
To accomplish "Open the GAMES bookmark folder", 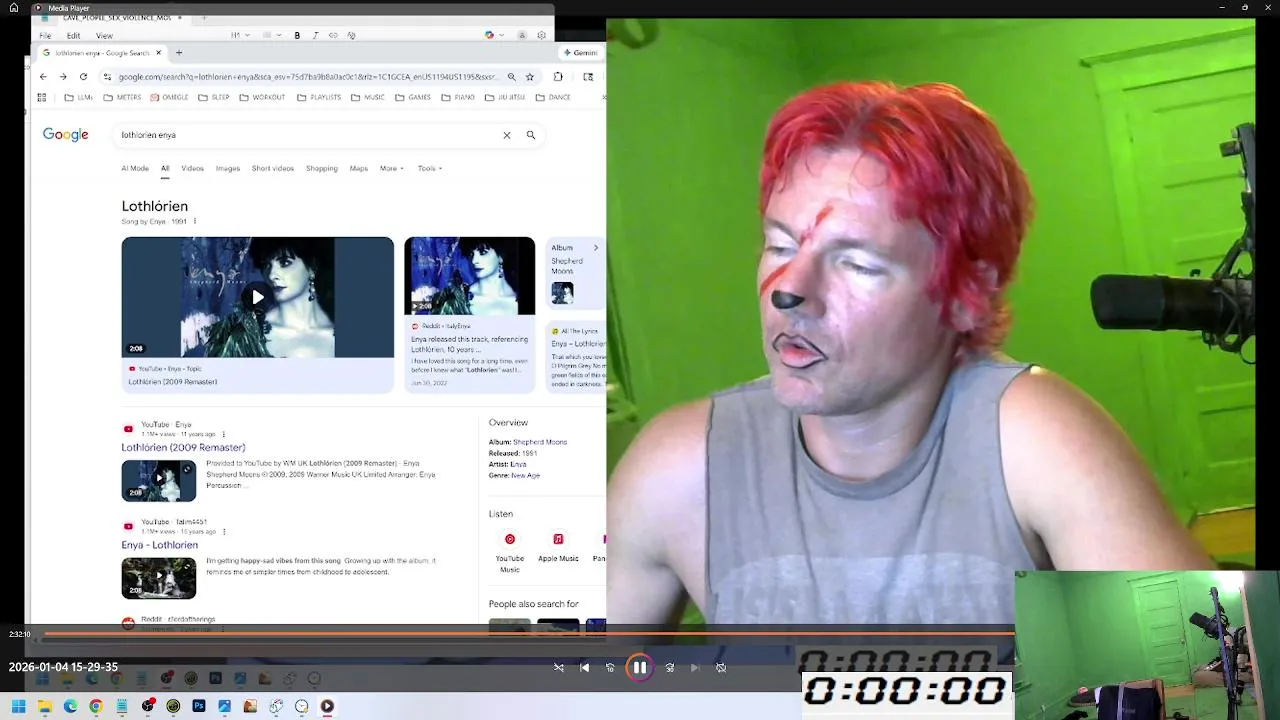I will 413,97.
